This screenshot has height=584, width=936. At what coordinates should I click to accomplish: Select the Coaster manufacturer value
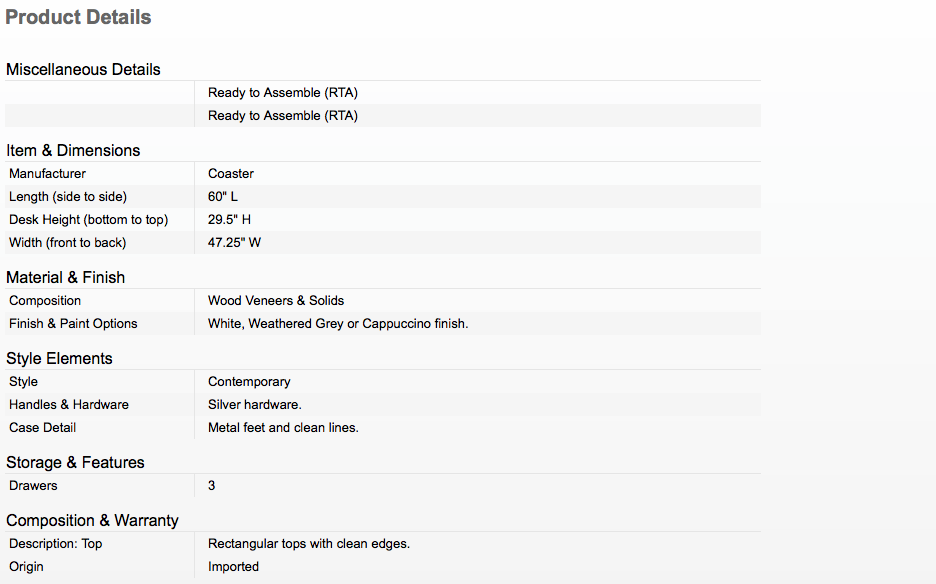pyautogui.click(x=231, y=174)
